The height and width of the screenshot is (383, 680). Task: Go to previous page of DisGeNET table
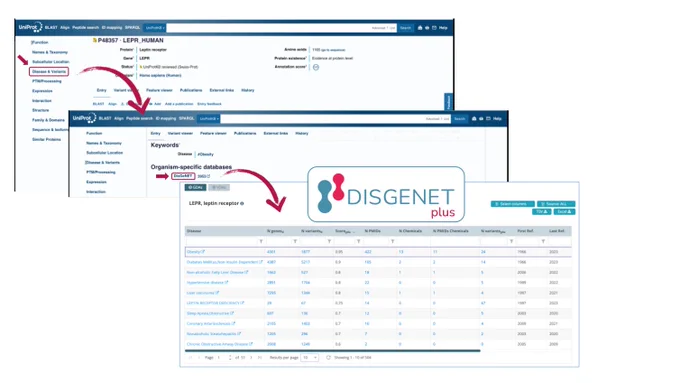[199, 357]
